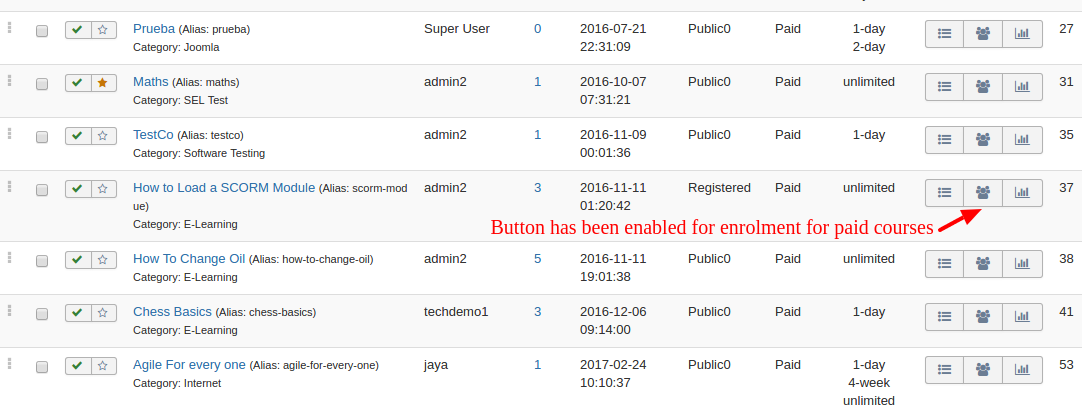Viewport: 1088px width, 408px height.
Task: Open users group icon for Chess Basics
Action: [x=983, y=317]
